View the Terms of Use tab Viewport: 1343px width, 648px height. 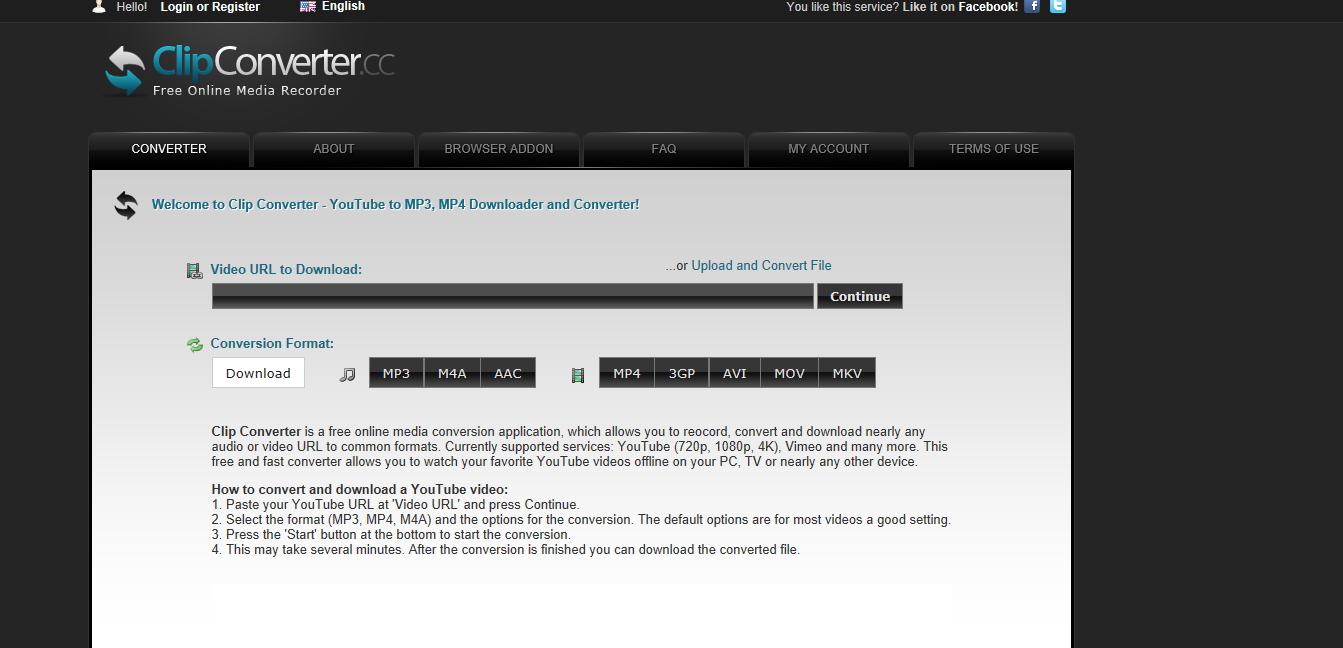[x=994, y=149]
